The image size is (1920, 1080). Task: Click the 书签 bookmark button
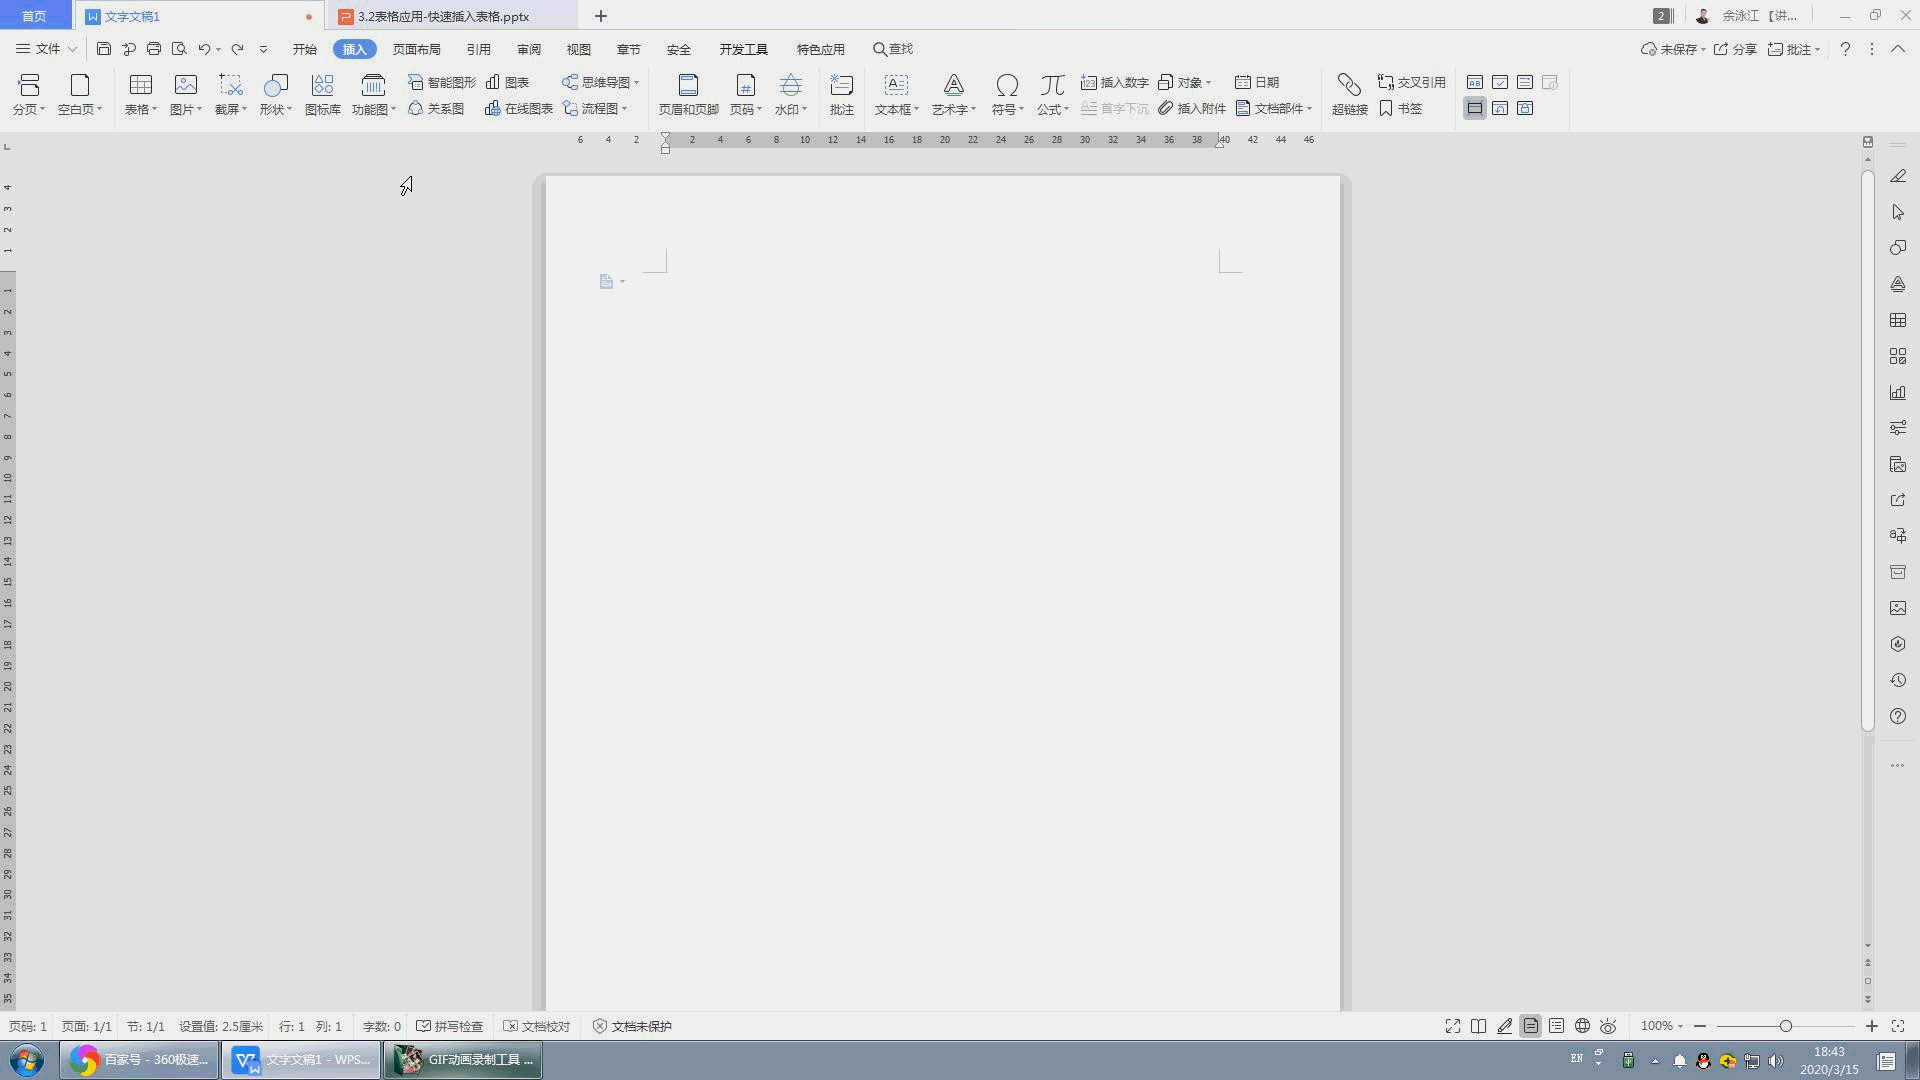pos(1400,108)
